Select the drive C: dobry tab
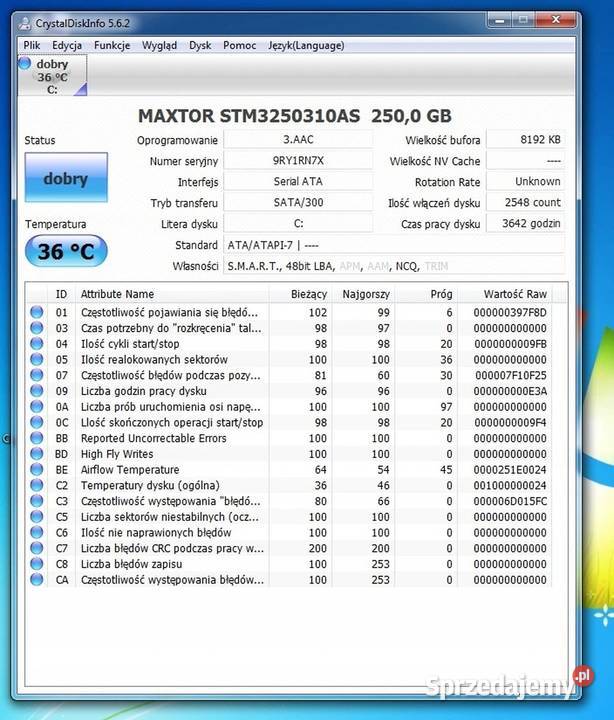This screenshot has width=614, height=720. tap(52, 76)
